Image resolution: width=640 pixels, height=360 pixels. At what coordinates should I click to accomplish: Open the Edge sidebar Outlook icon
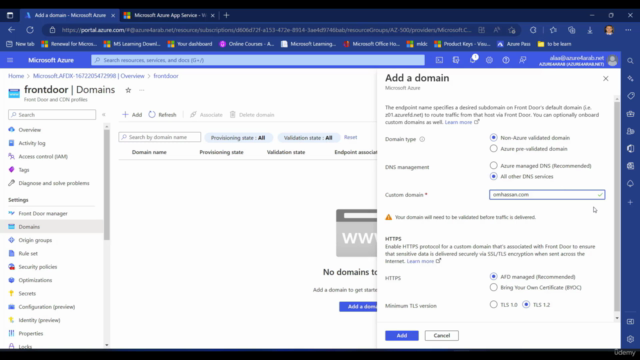630,166
